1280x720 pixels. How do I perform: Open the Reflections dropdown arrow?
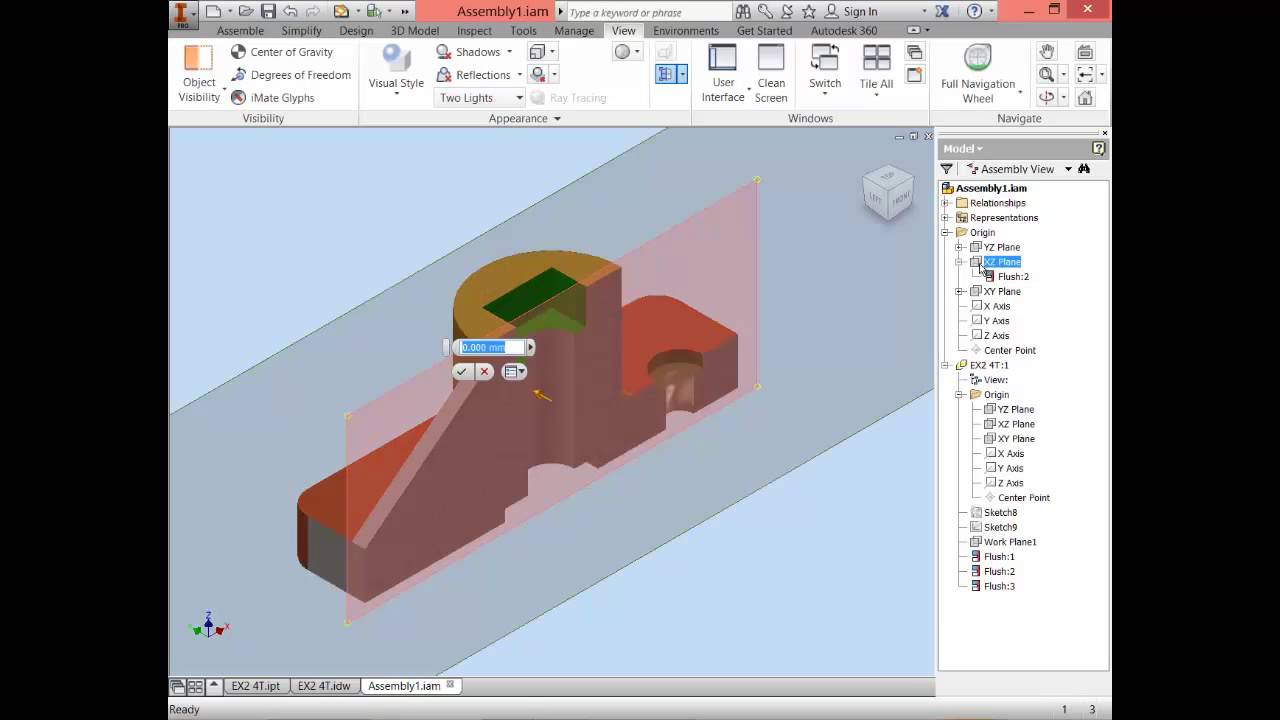tap(519, 75)
